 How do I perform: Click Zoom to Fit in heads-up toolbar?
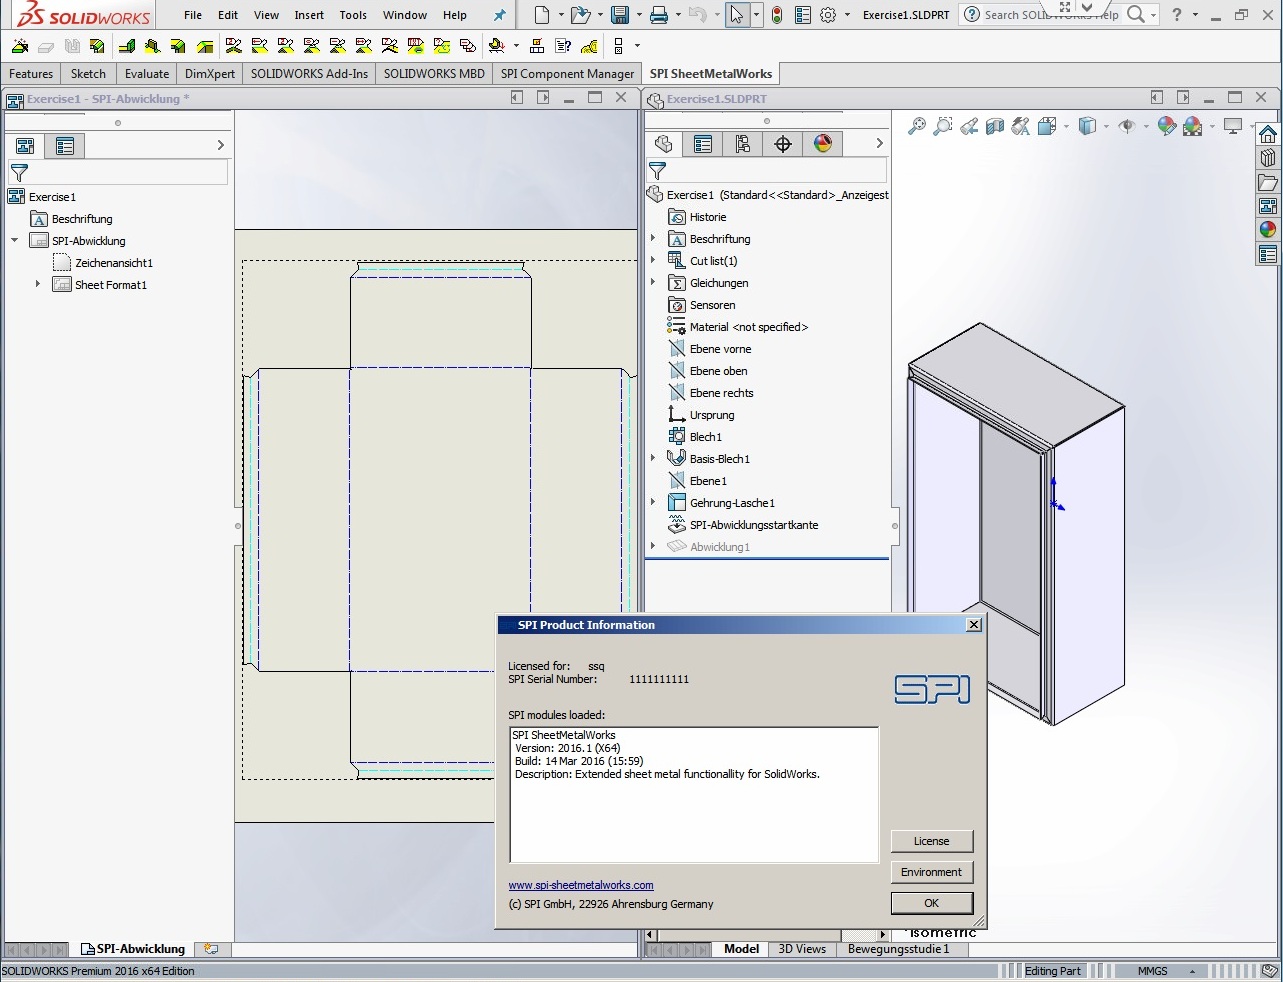[x=917, y=126]
